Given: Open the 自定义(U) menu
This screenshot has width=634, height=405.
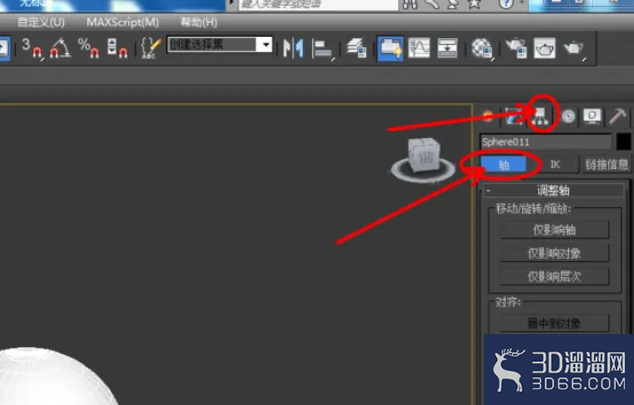Looking at the screenshot, I should (x=41, y=22).
